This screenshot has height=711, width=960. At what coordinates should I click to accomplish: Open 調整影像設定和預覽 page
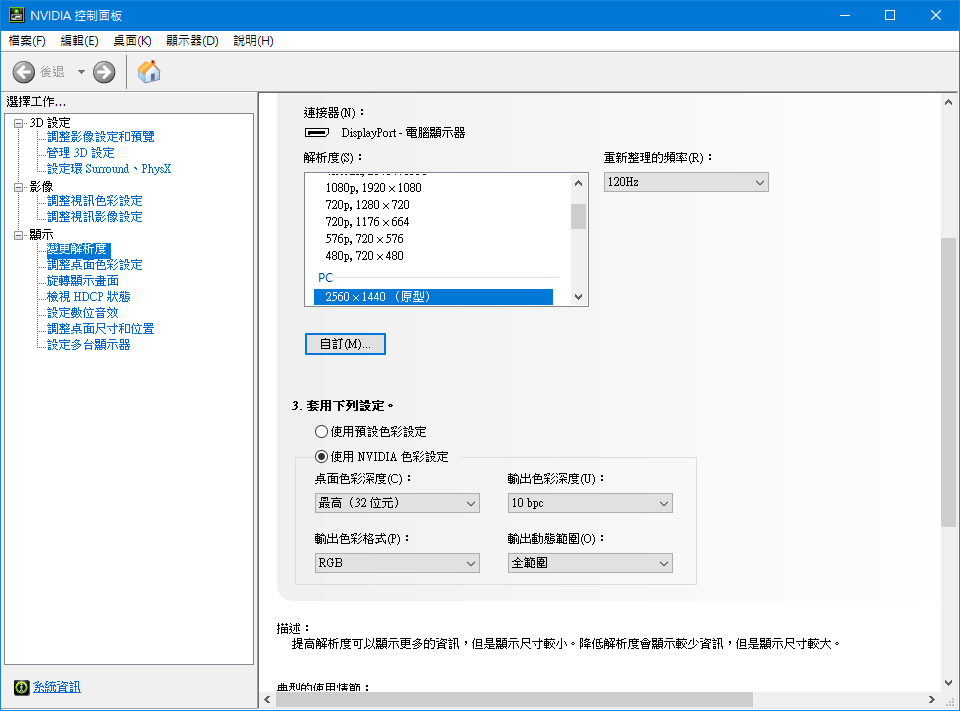tap(101, 137)
